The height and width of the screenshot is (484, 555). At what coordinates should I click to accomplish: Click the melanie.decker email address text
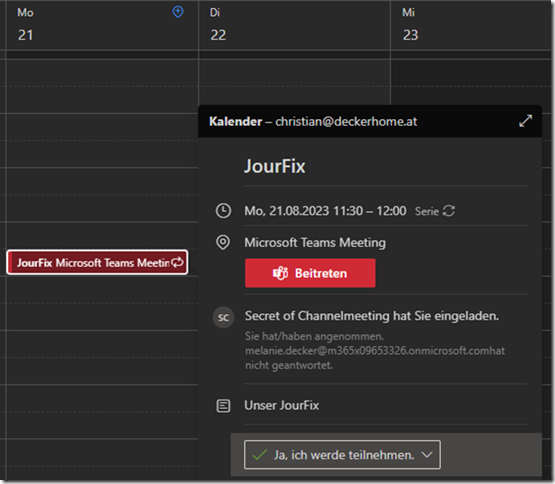point(366,351)
